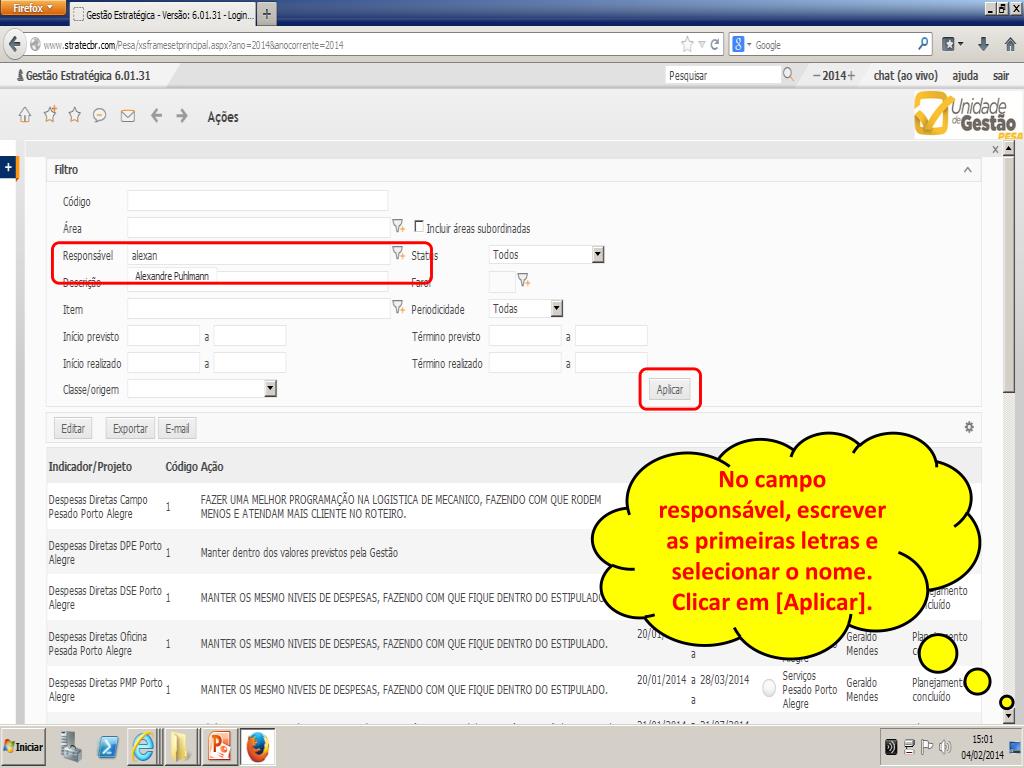Screen dimensions: 1024x768
Task: Open Windows PowerShell from the taskbar
Action: coord(107,746)
